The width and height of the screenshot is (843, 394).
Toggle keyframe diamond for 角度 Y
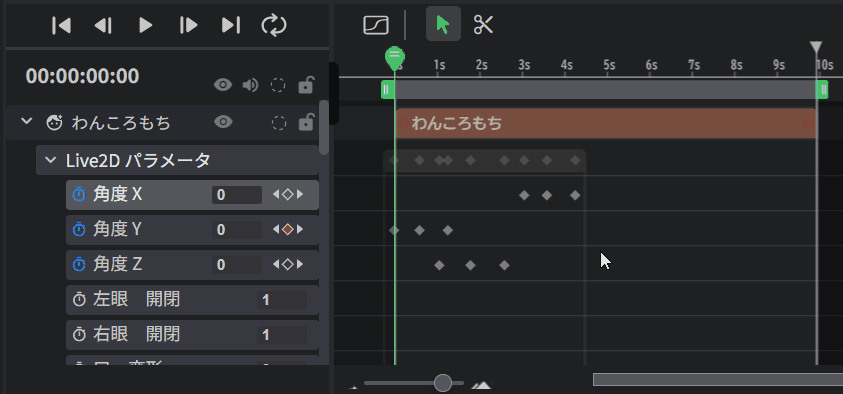point(288,230)
